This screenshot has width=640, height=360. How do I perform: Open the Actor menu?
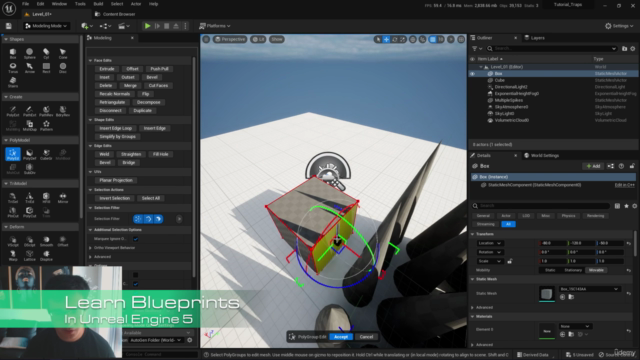(136, 4)
